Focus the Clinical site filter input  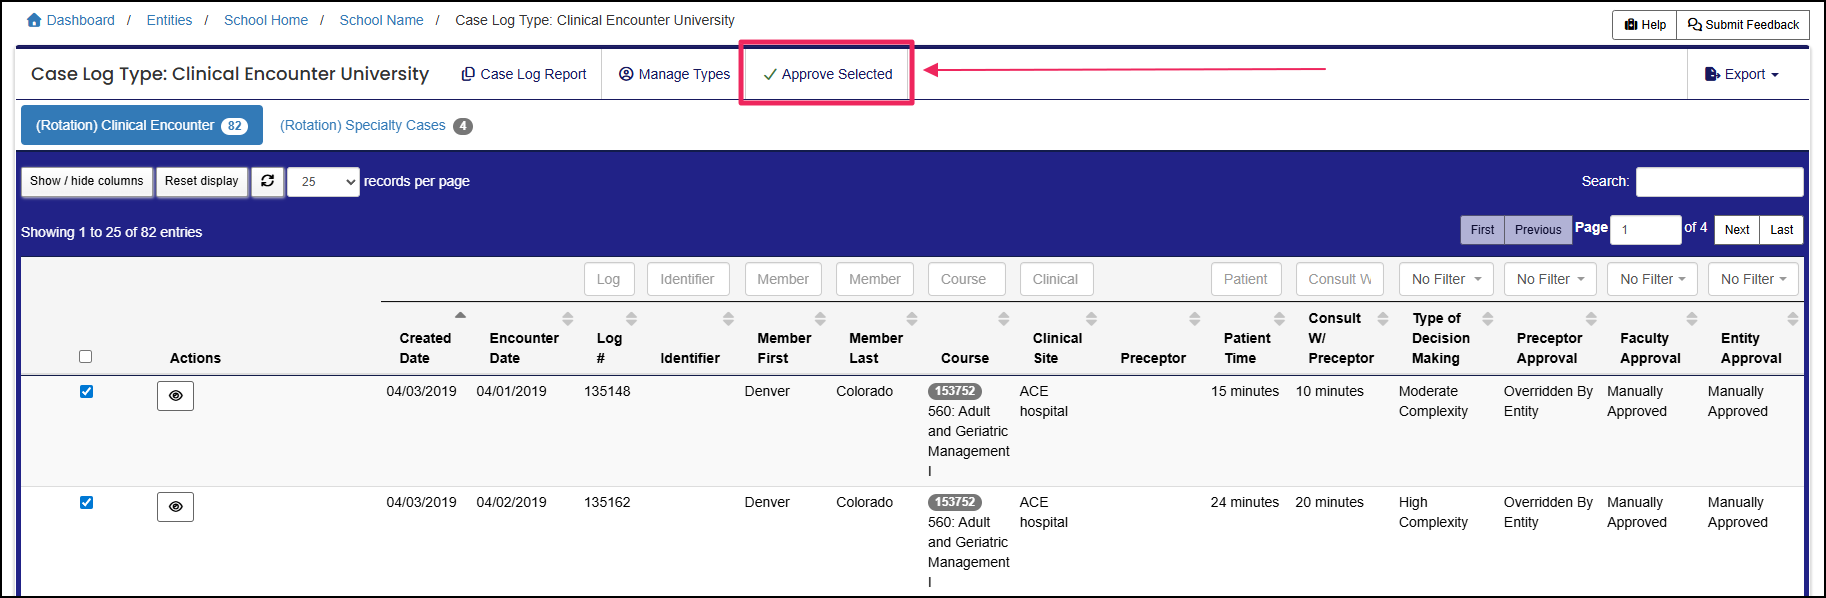1056,279
